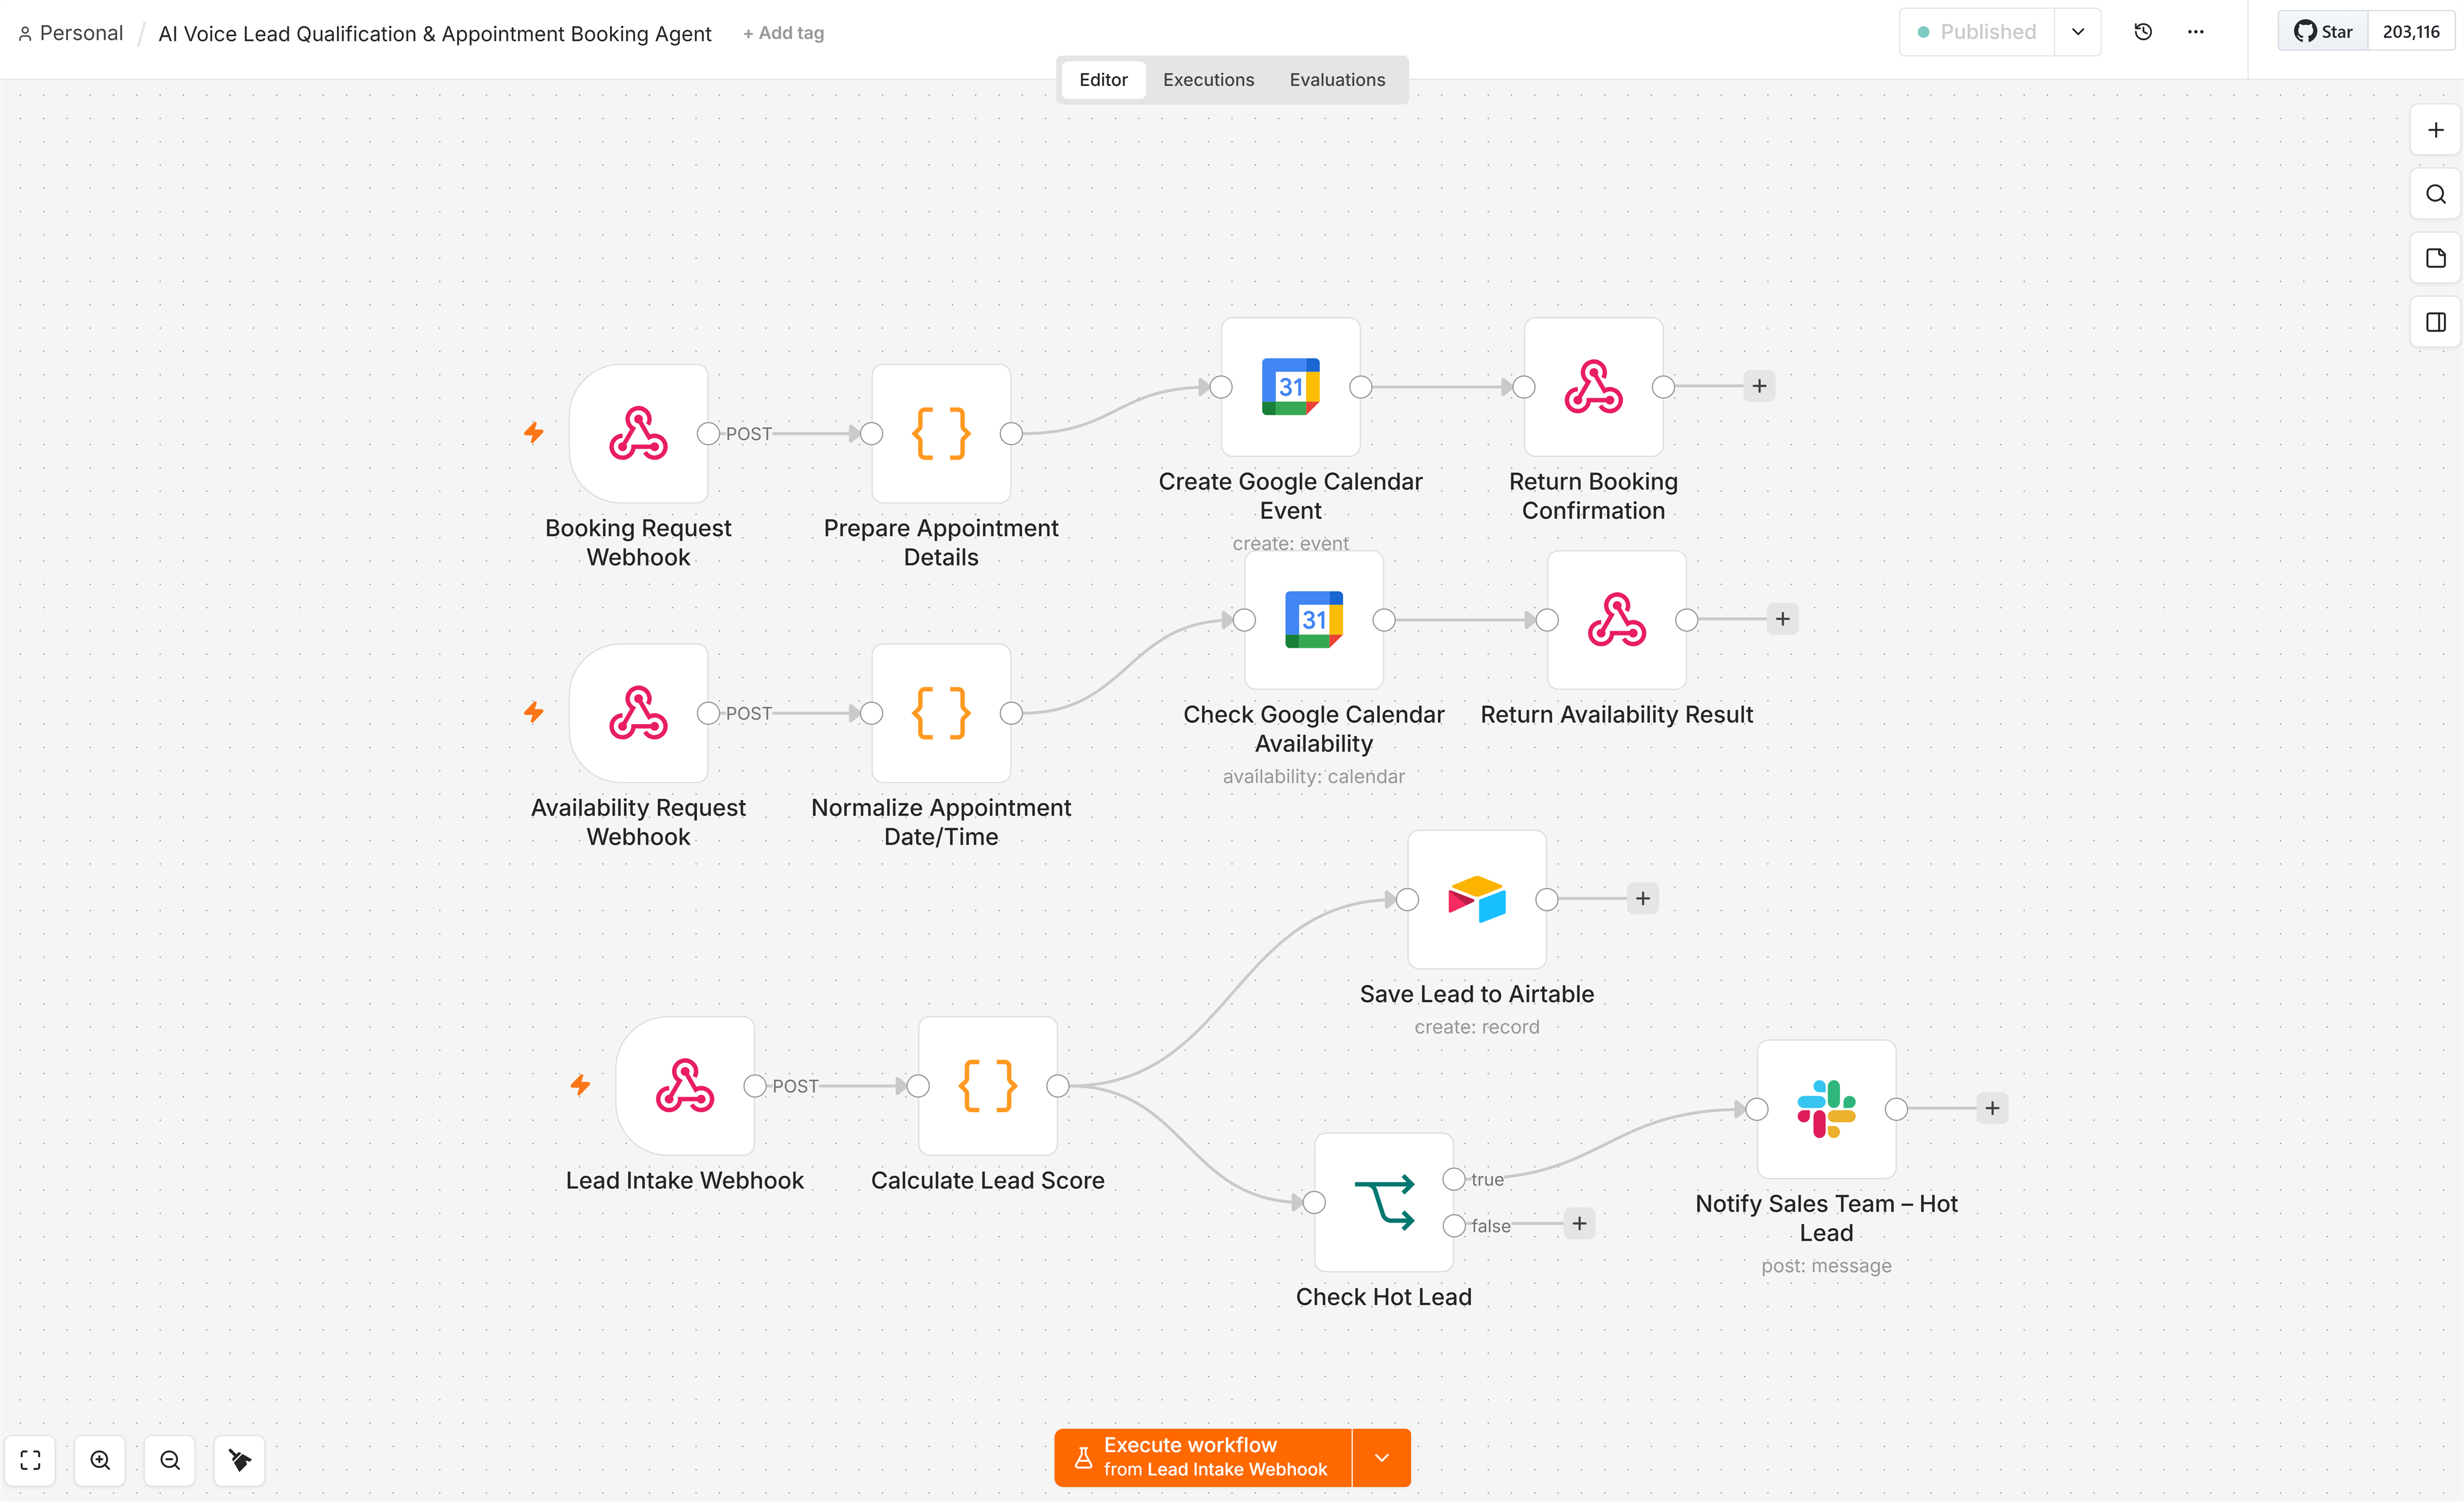Toggle the Published workflow status

click(1977, 32)
